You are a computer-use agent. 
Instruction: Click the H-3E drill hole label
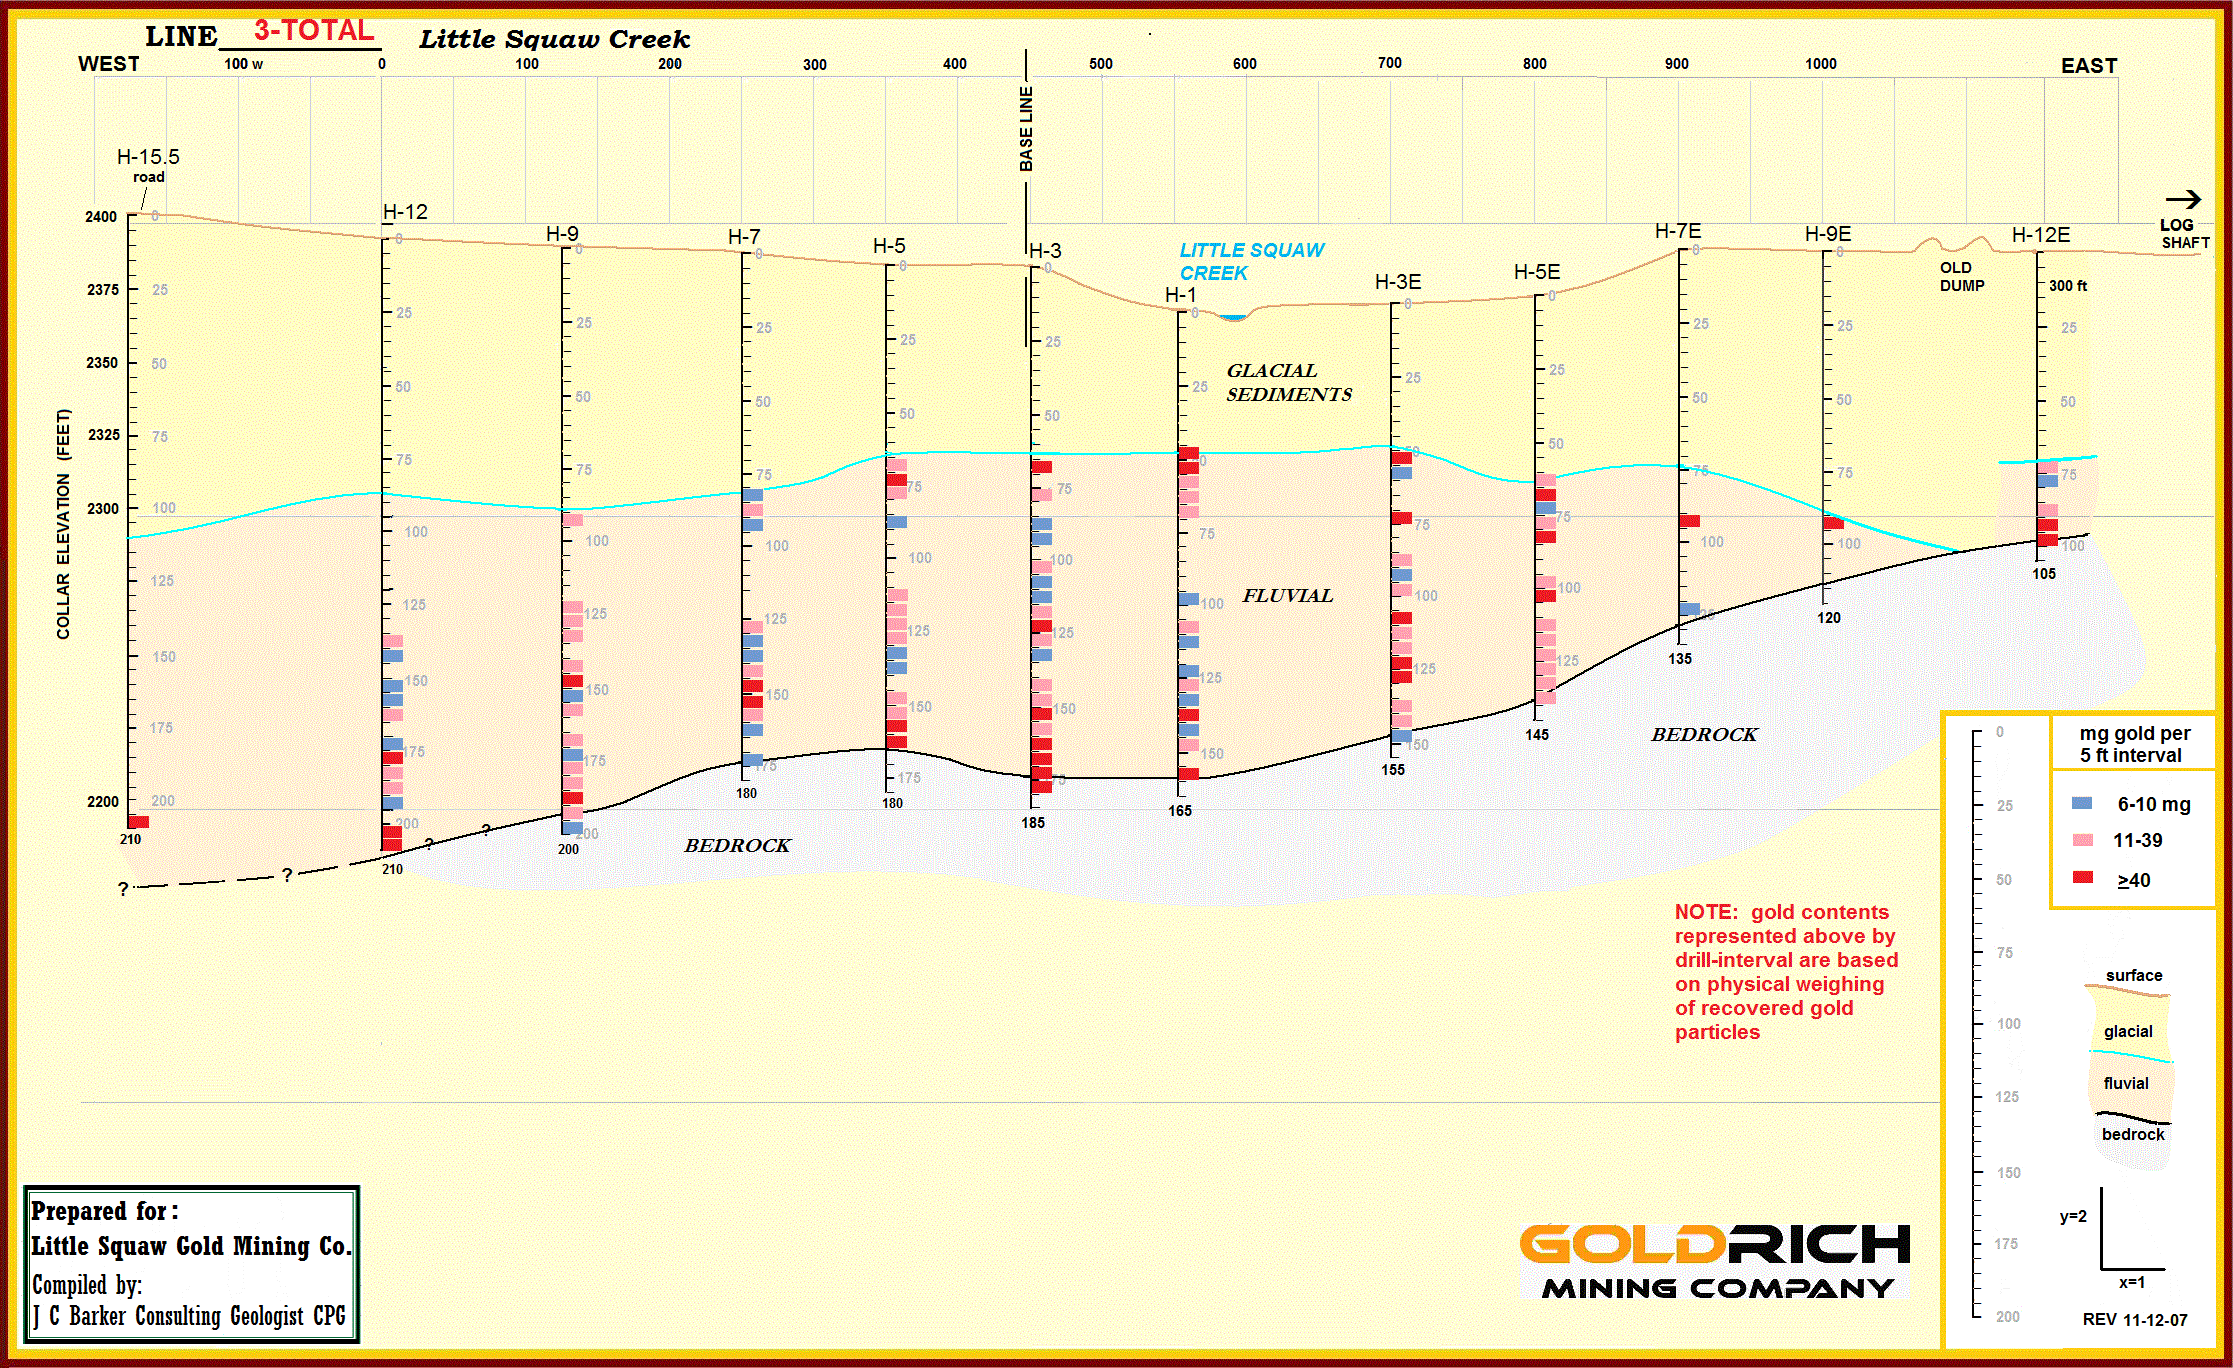pyautogui.click(x=1398, y=282)
